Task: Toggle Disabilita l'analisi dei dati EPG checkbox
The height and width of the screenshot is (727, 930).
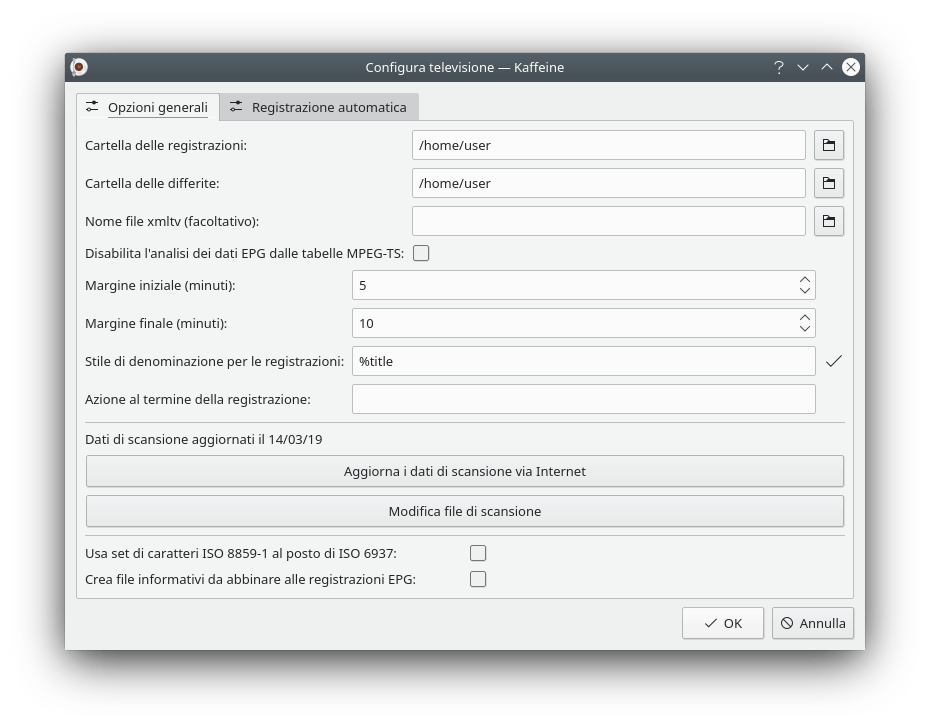Action: click(x=421, y=253)
